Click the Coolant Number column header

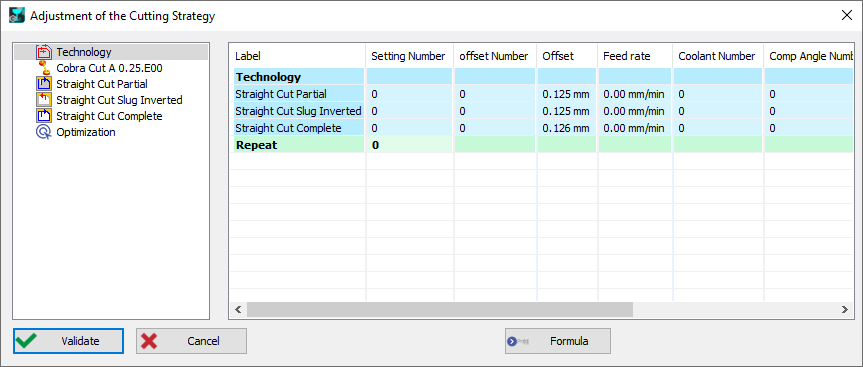tap(718, 56)
